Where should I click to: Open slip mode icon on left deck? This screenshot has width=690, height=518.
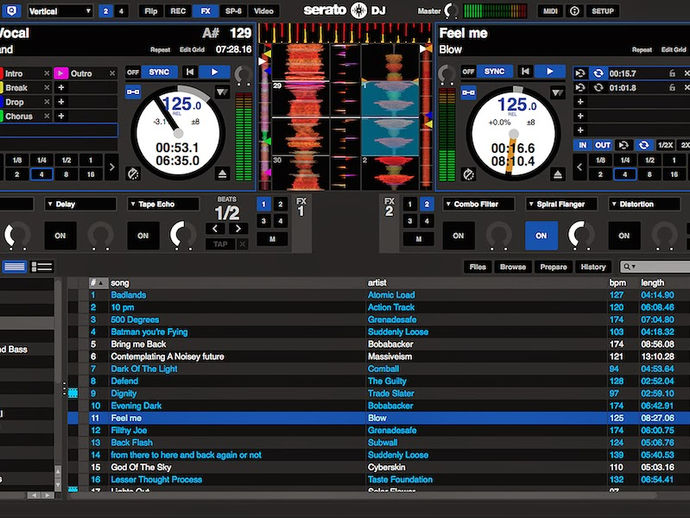pos(133,174)
